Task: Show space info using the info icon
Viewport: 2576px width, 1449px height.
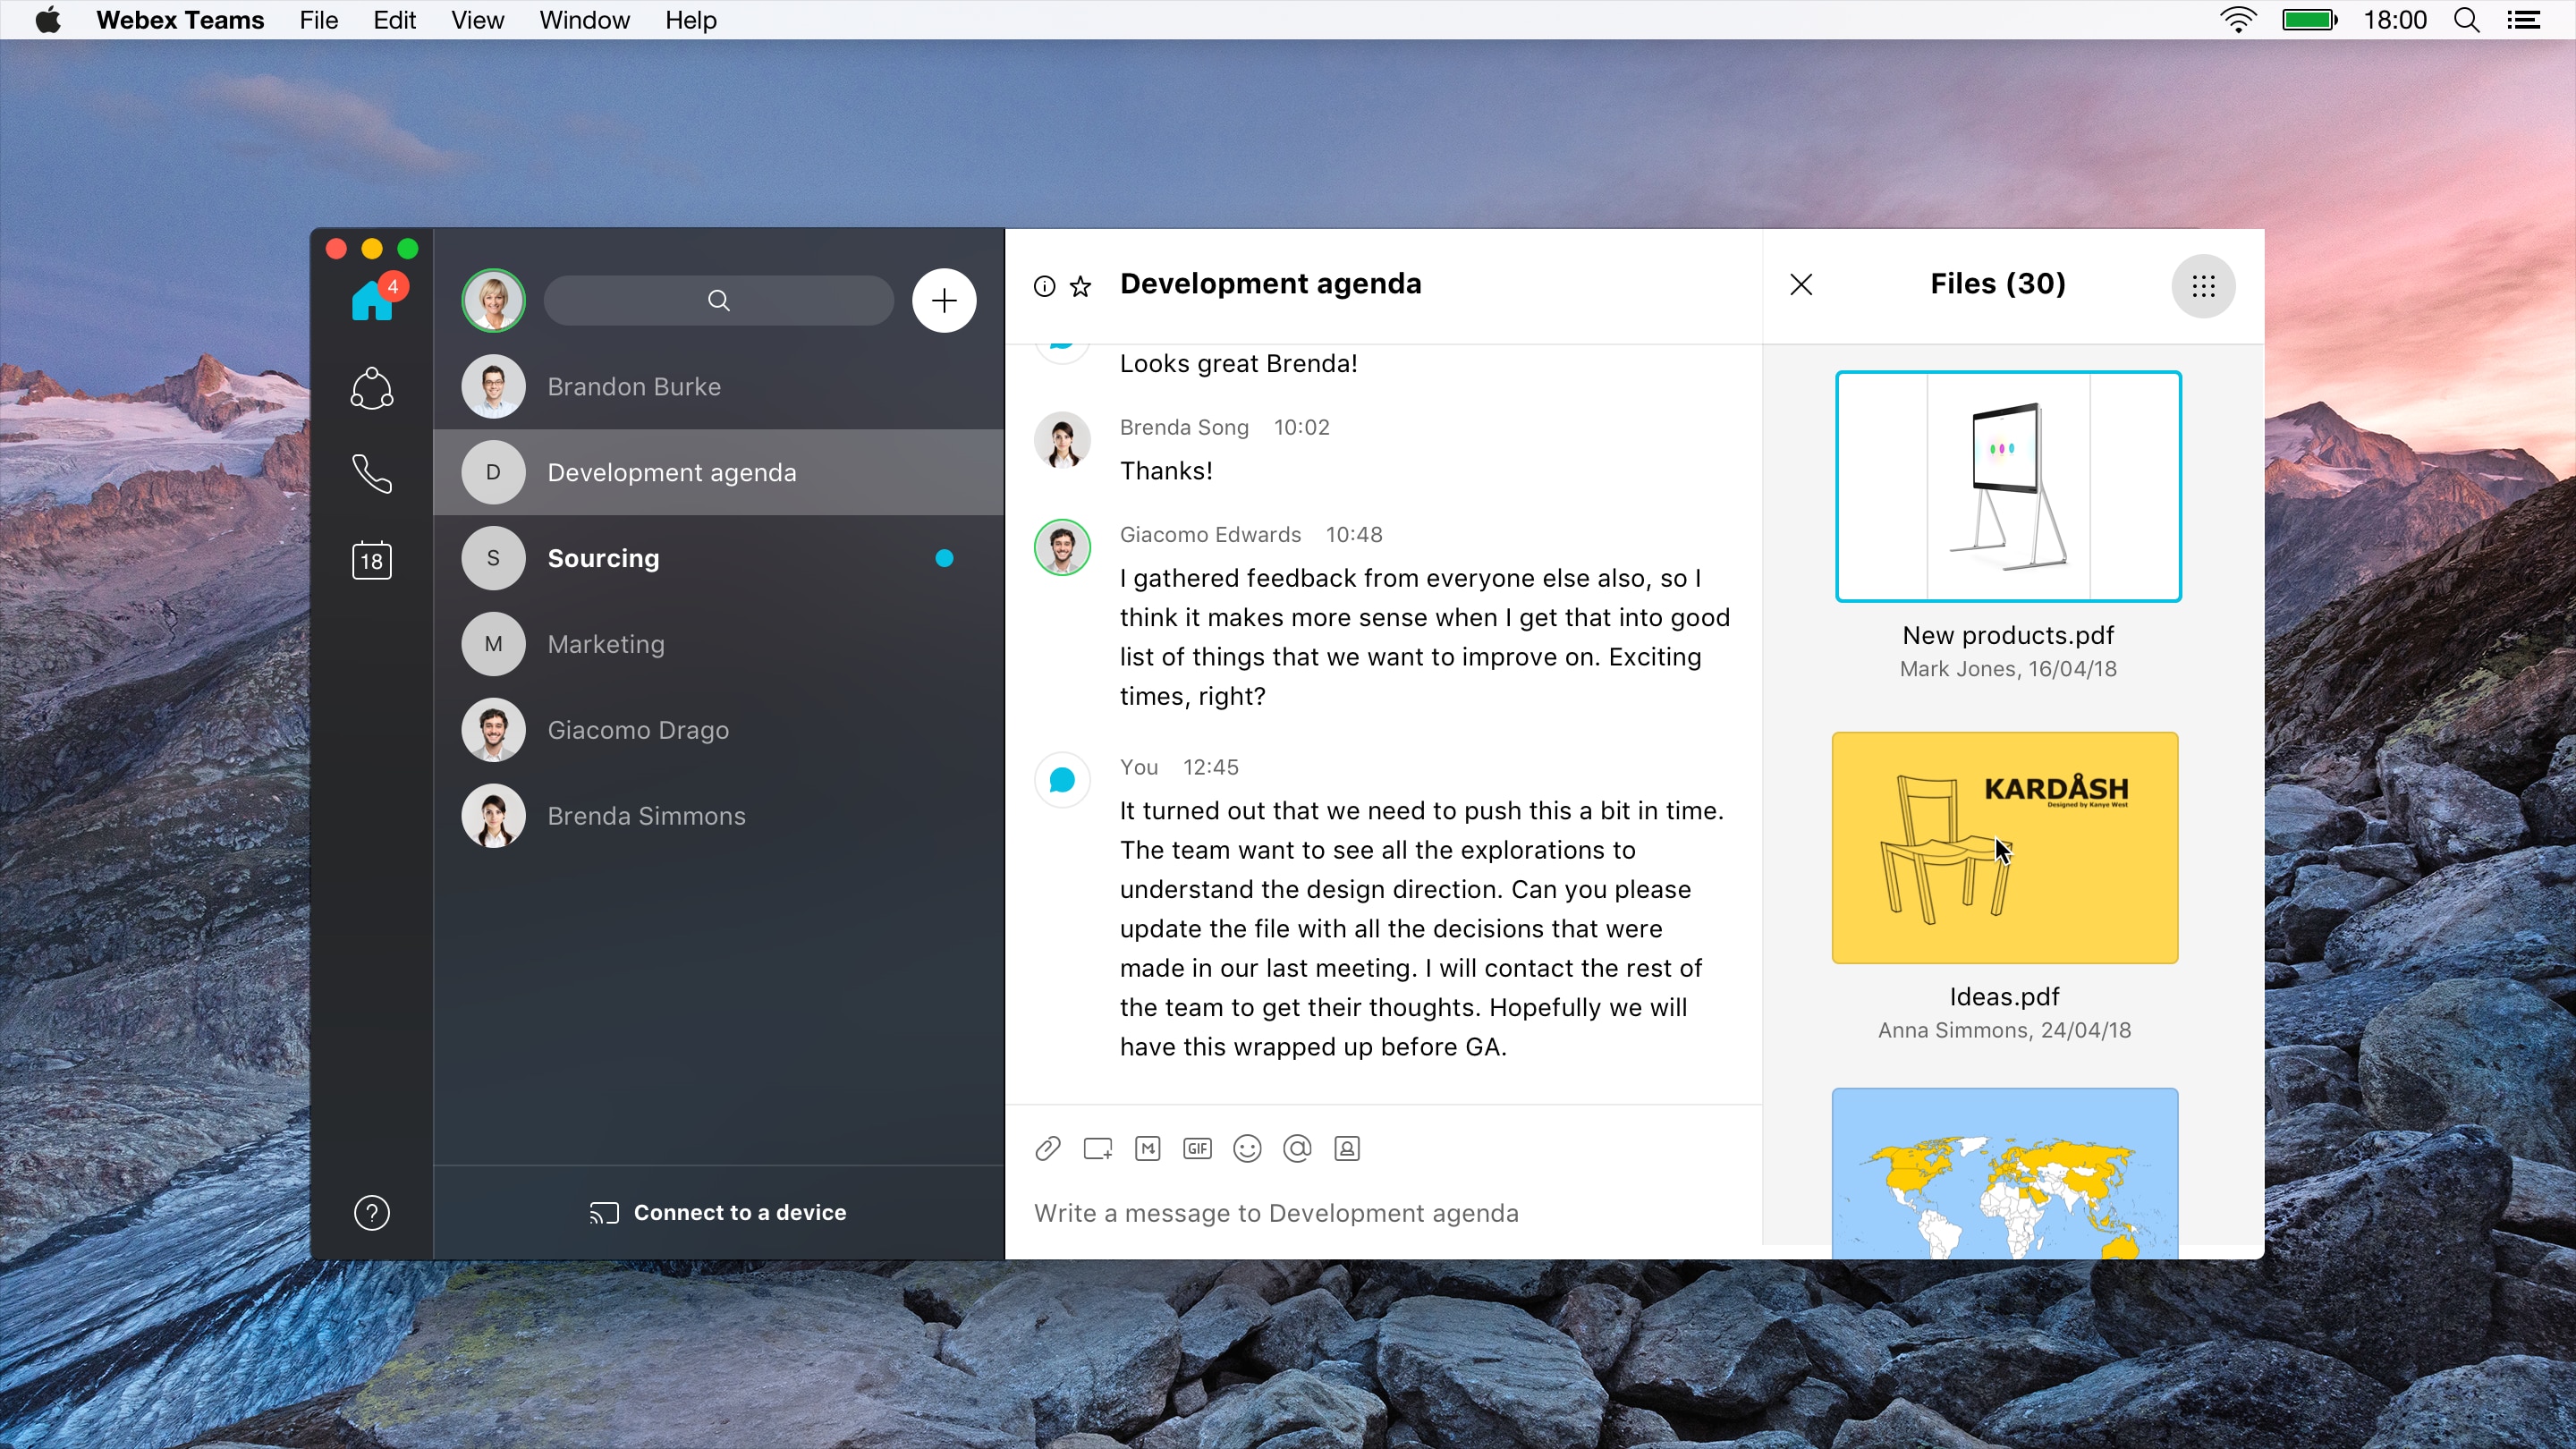Action: click(x=1044, y=286)
